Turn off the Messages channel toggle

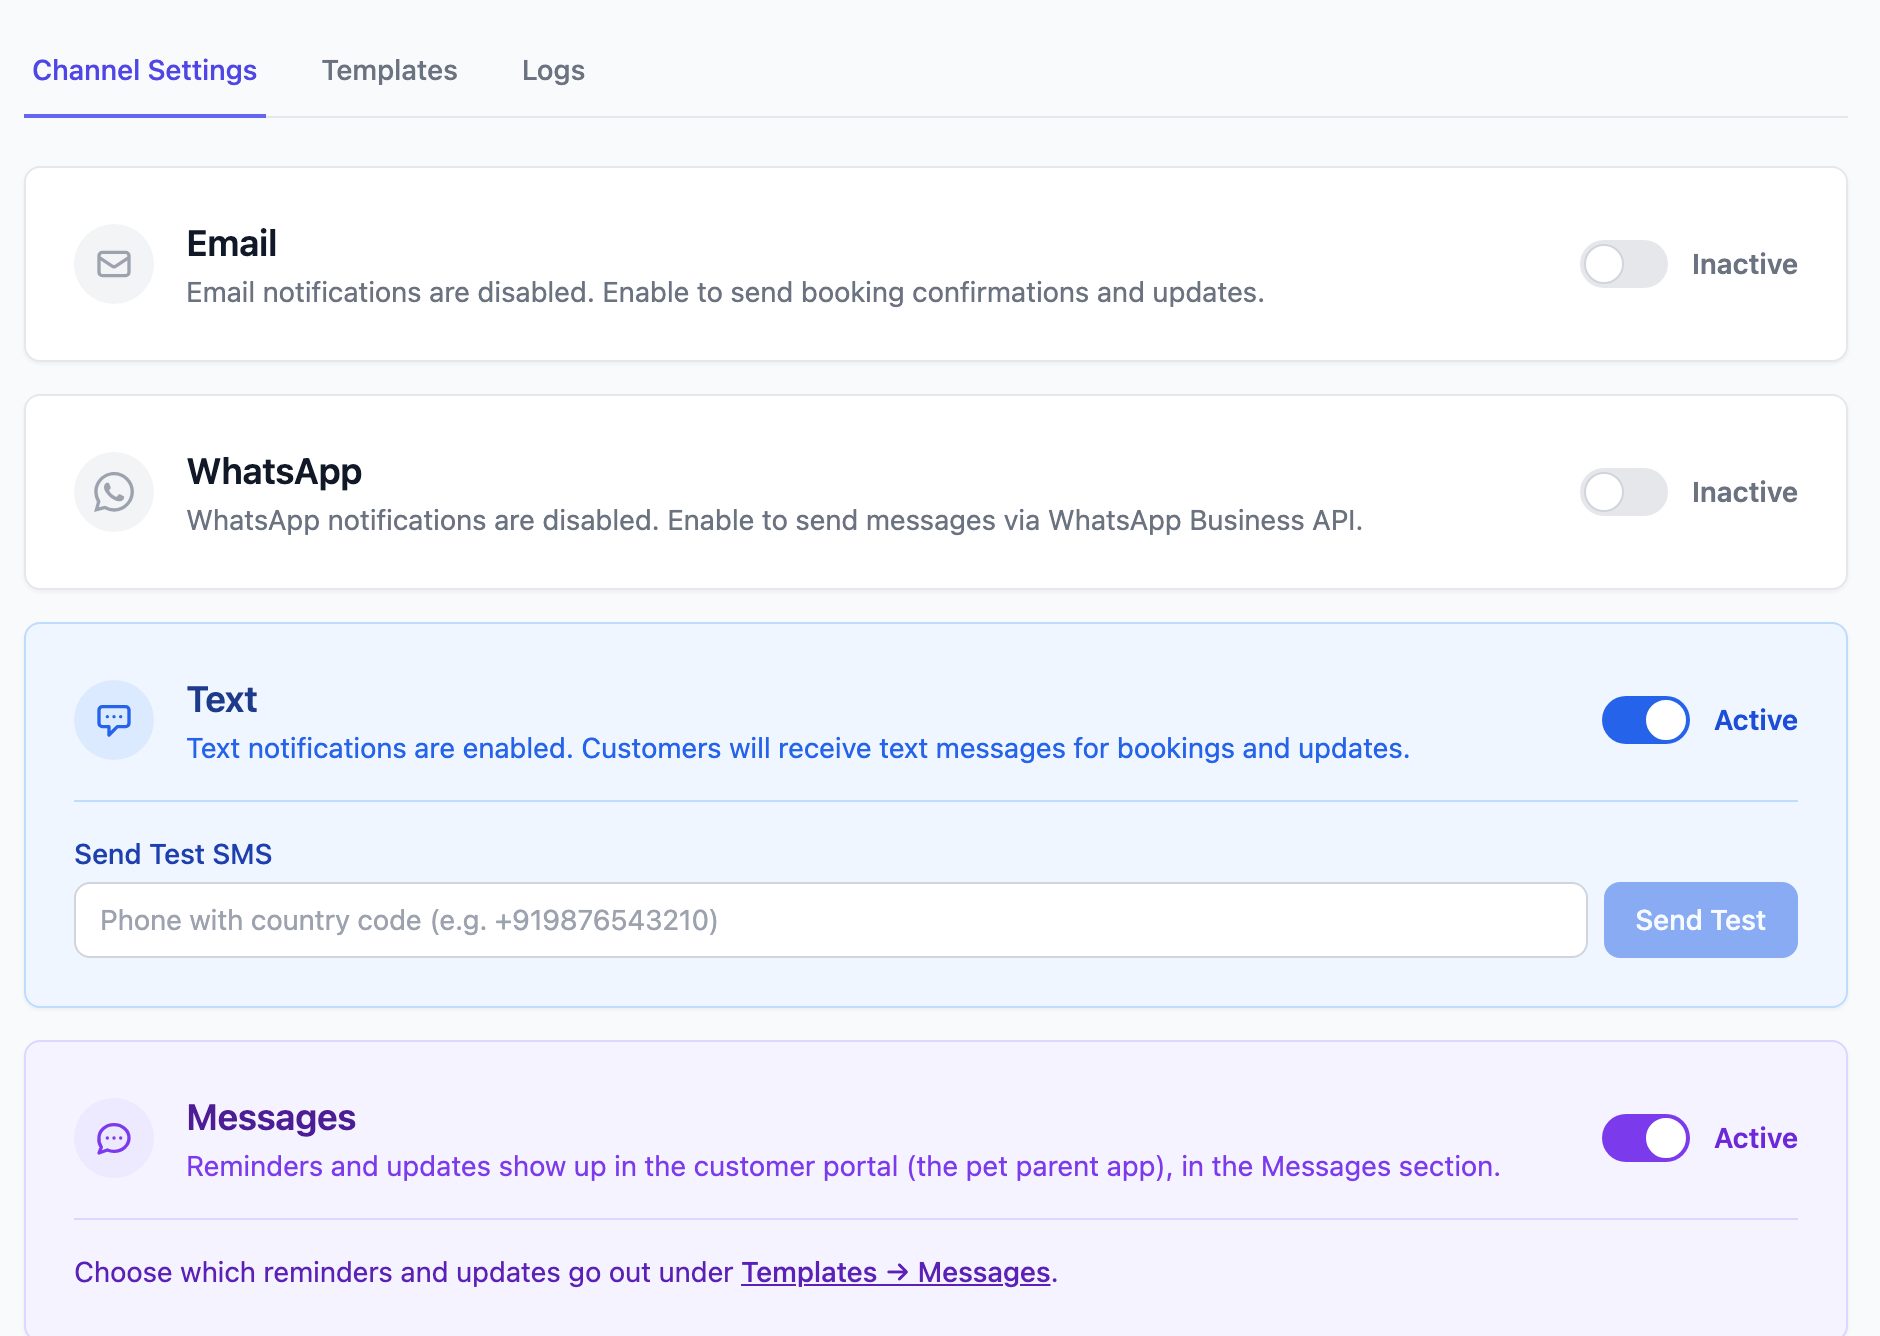pos(1646,1138)
